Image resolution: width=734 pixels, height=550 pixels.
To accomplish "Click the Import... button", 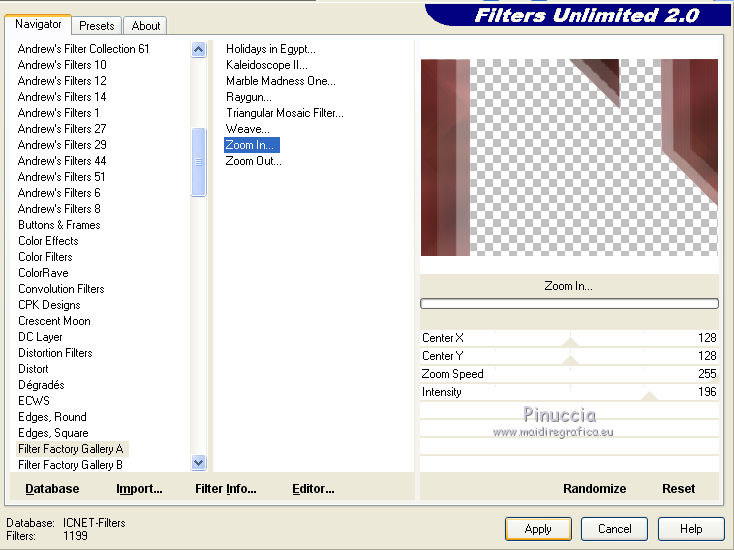I will tap(139, 489).
